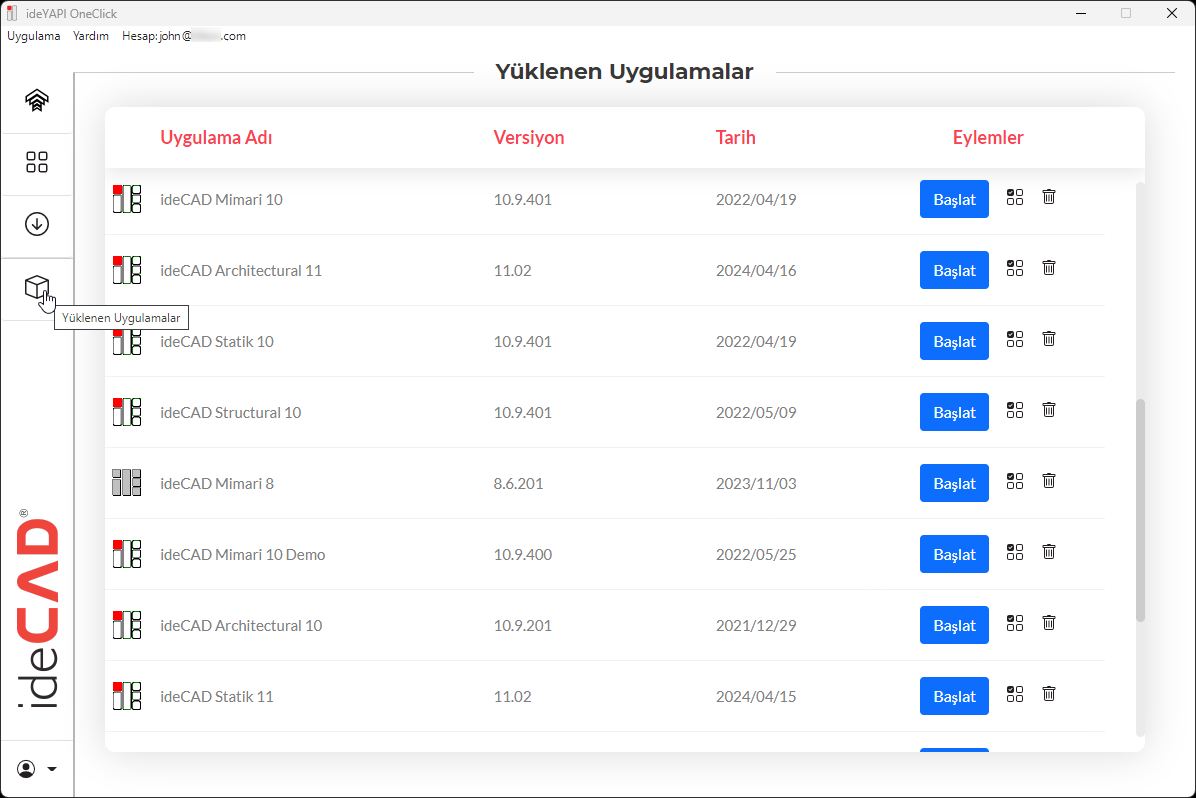1196x798 pixels.
Task: Click the ideCAD vertical logo
Action: [37, 609]
